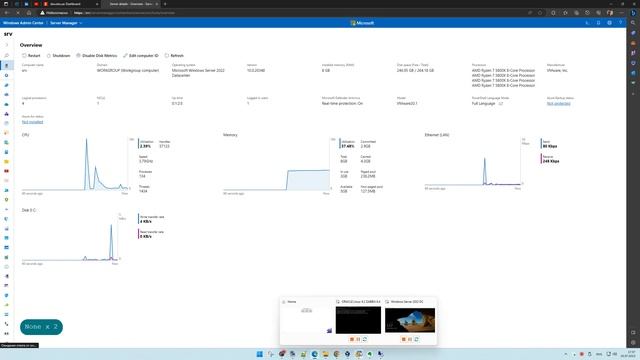Switch to the Dashboard browser tab
Screen dimensions: 640x360
point(71,4)
